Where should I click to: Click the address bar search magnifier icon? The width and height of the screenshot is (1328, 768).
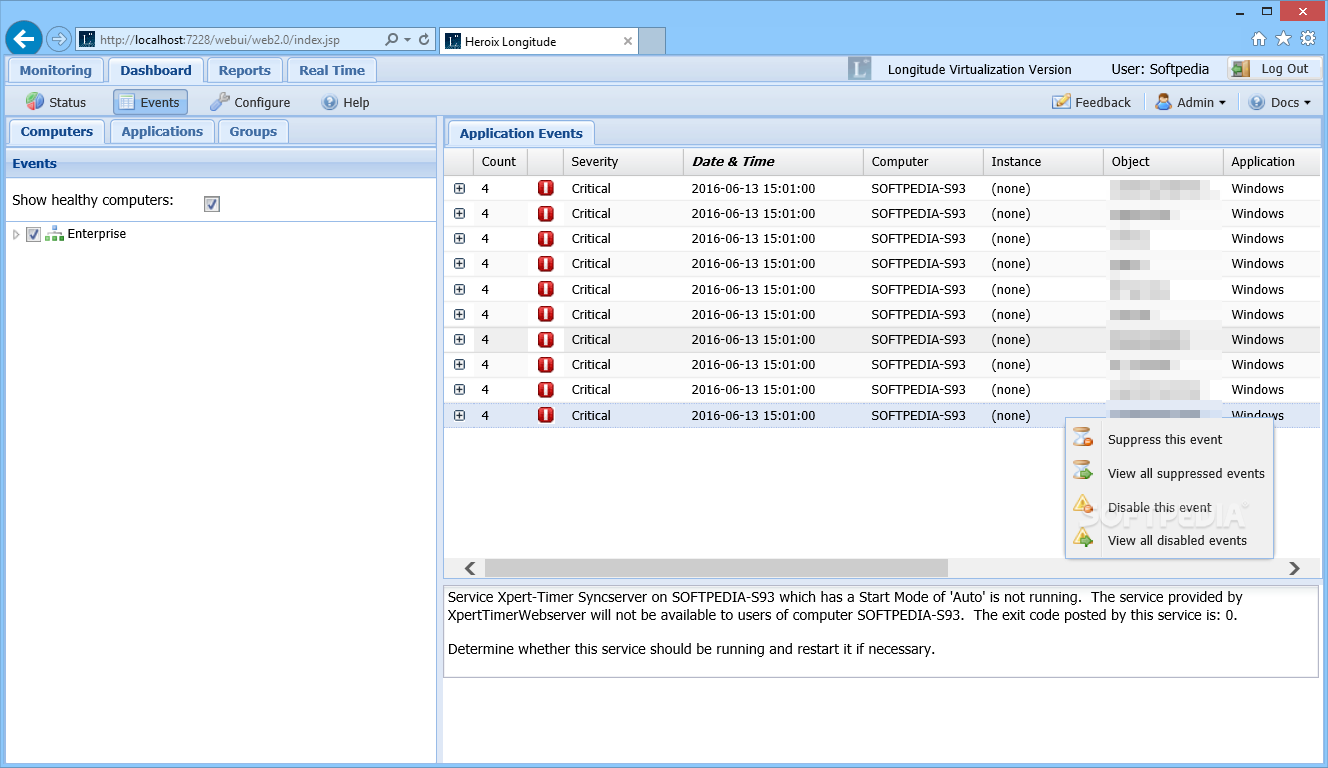coord(392,40)
